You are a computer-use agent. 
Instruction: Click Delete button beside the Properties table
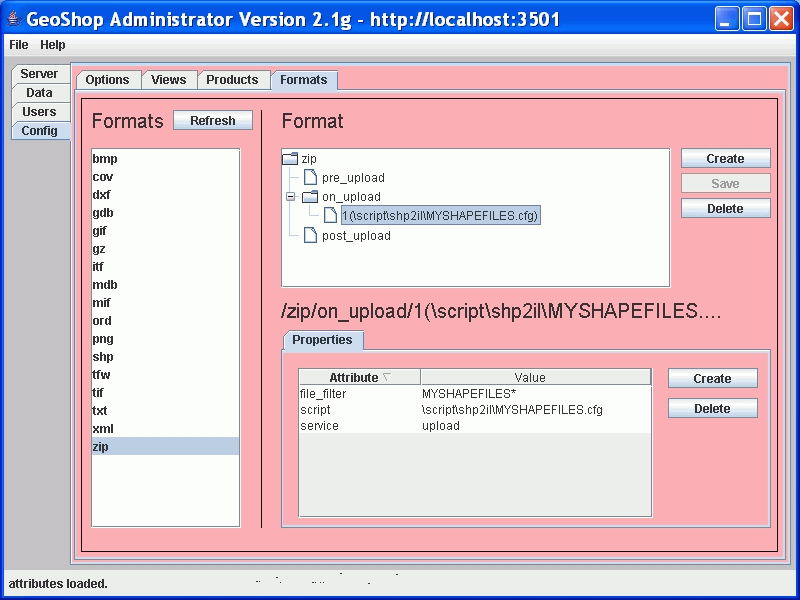(712, 409)
